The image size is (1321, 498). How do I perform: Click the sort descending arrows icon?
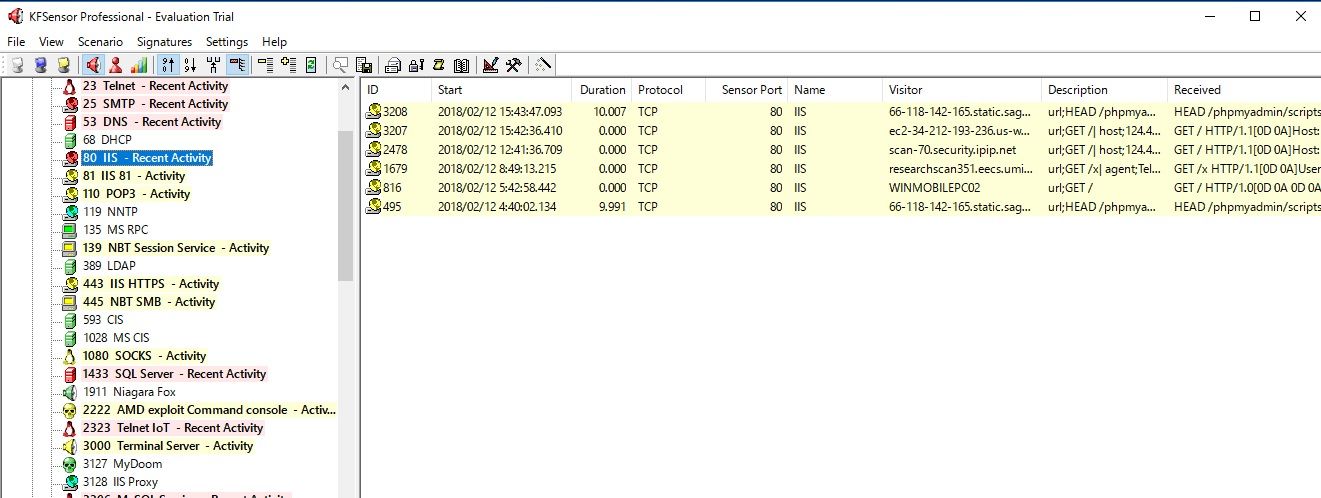[x=191, y=65]
